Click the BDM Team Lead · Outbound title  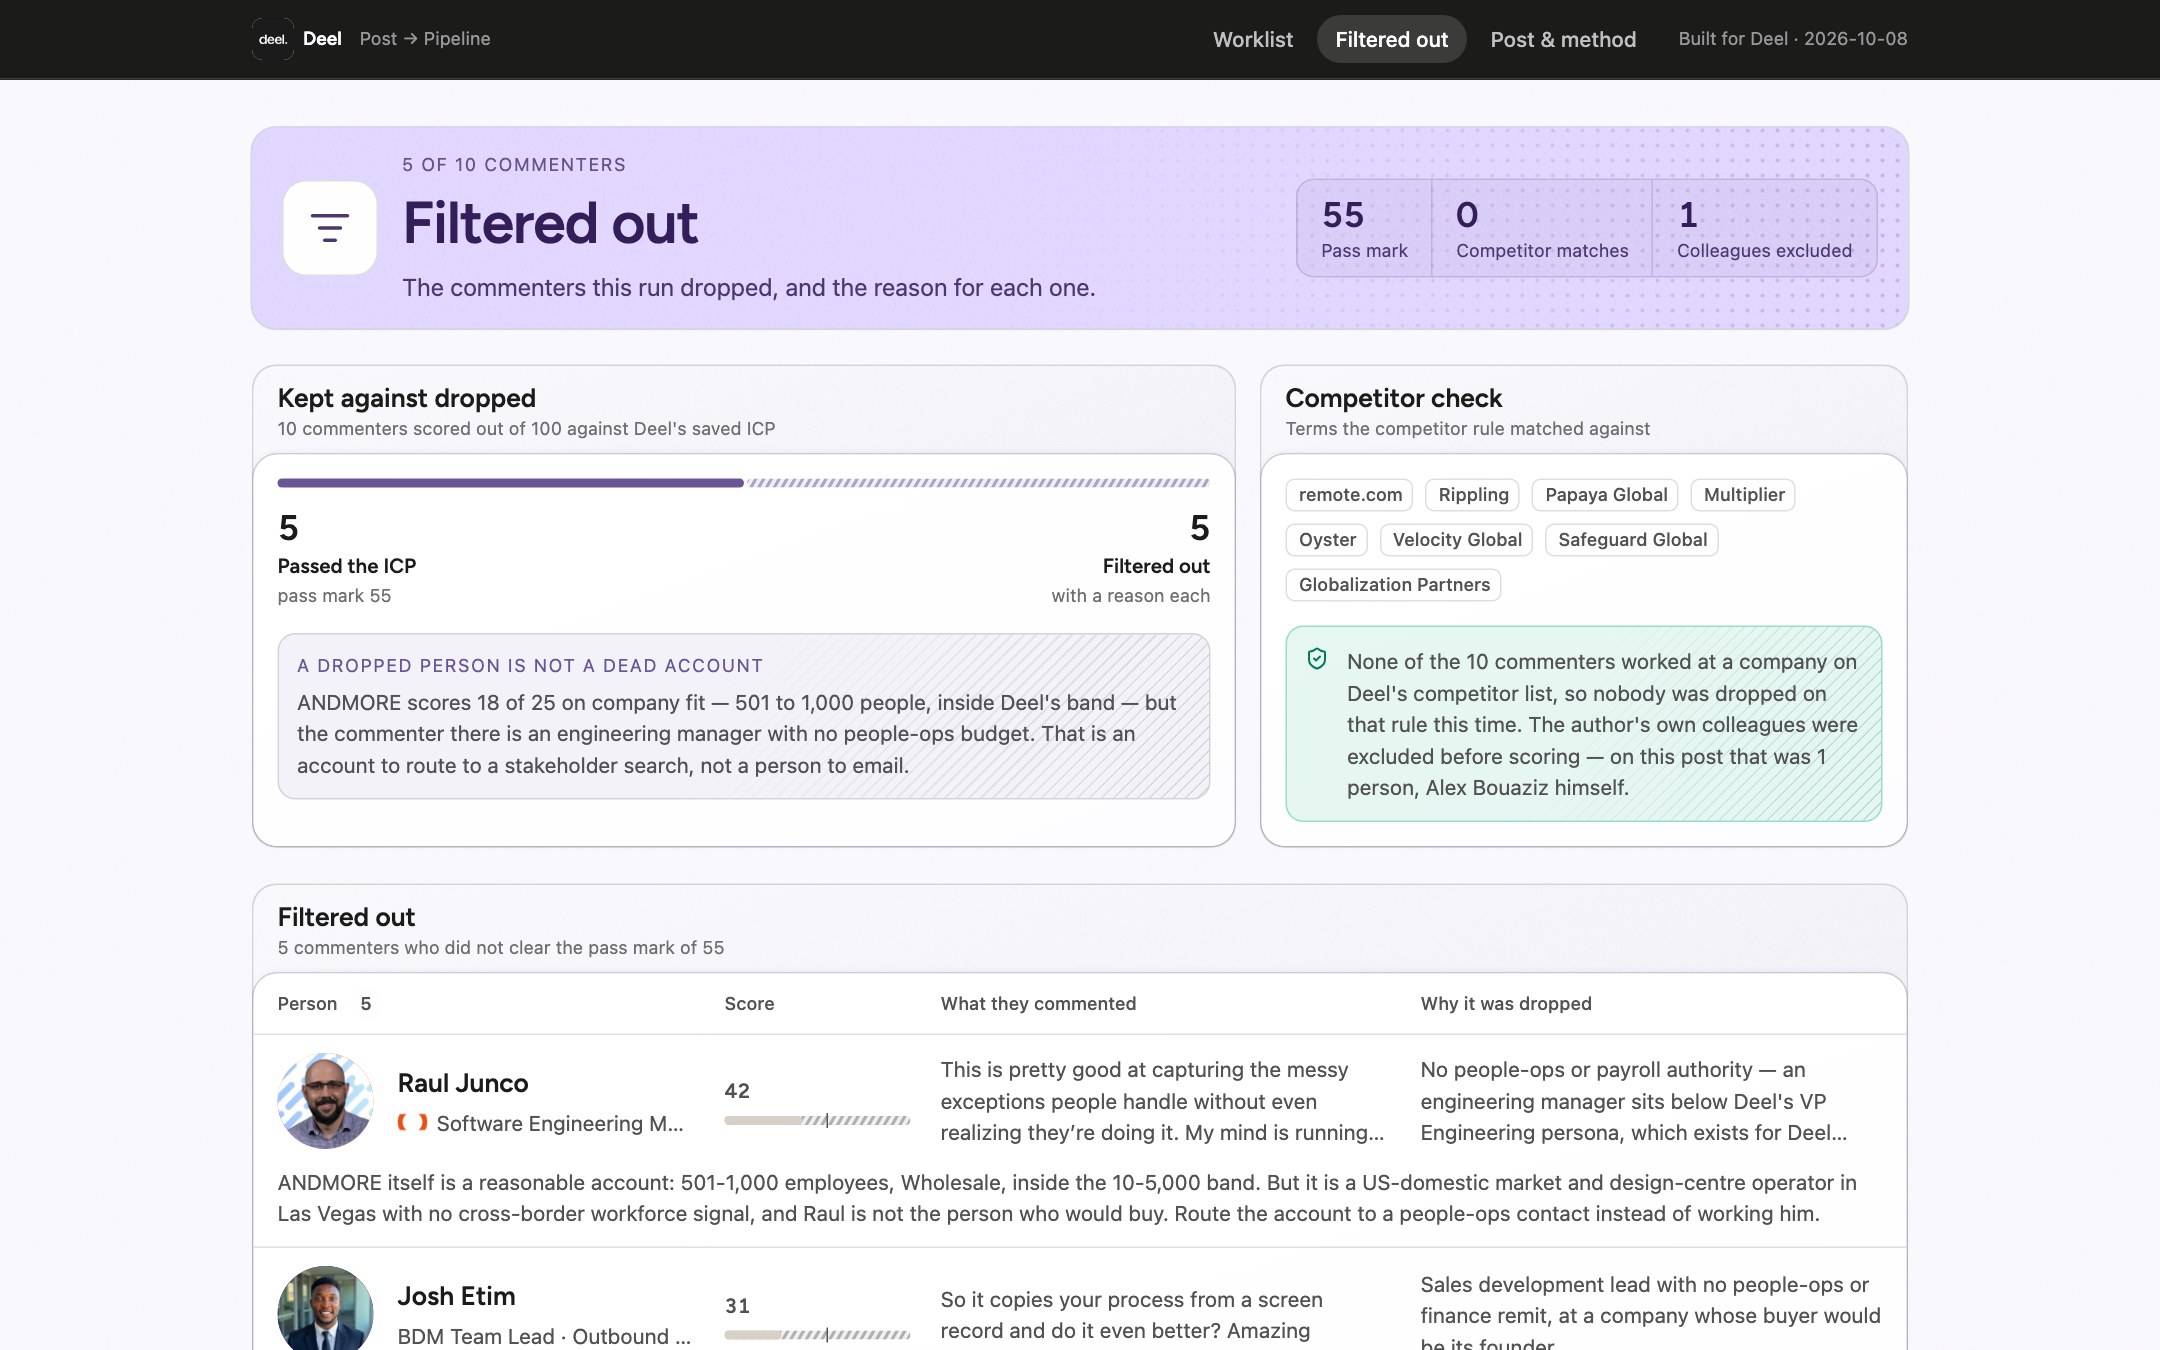pos(544,1337)
